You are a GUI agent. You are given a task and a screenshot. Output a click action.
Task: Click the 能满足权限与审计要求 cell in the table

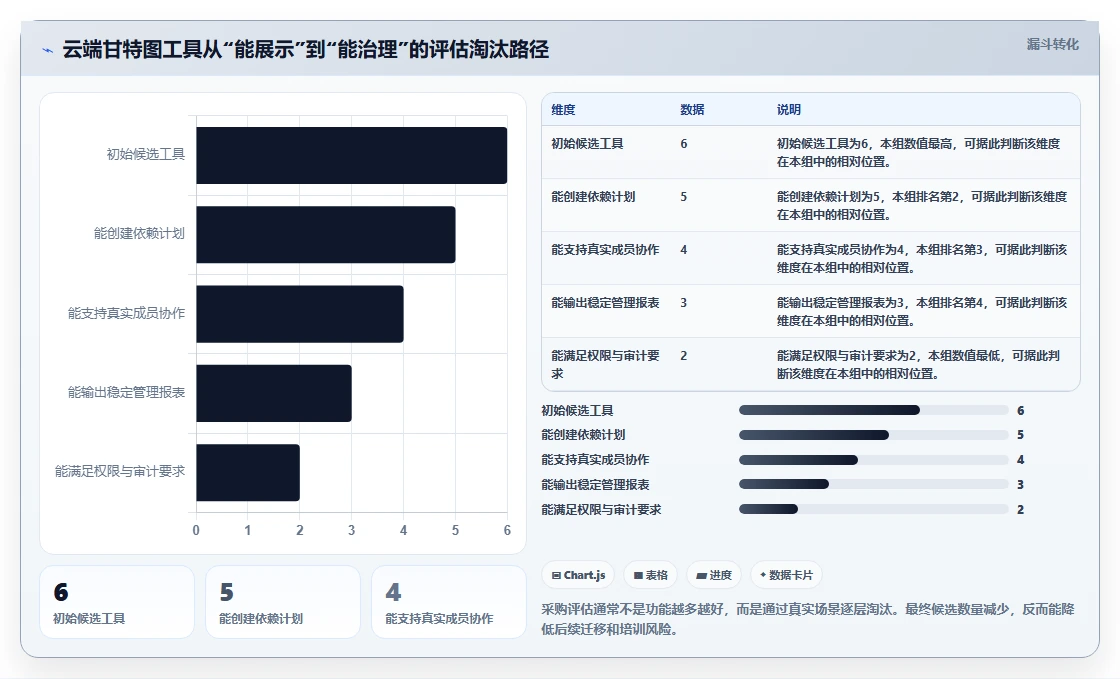[x=605, y=364]
